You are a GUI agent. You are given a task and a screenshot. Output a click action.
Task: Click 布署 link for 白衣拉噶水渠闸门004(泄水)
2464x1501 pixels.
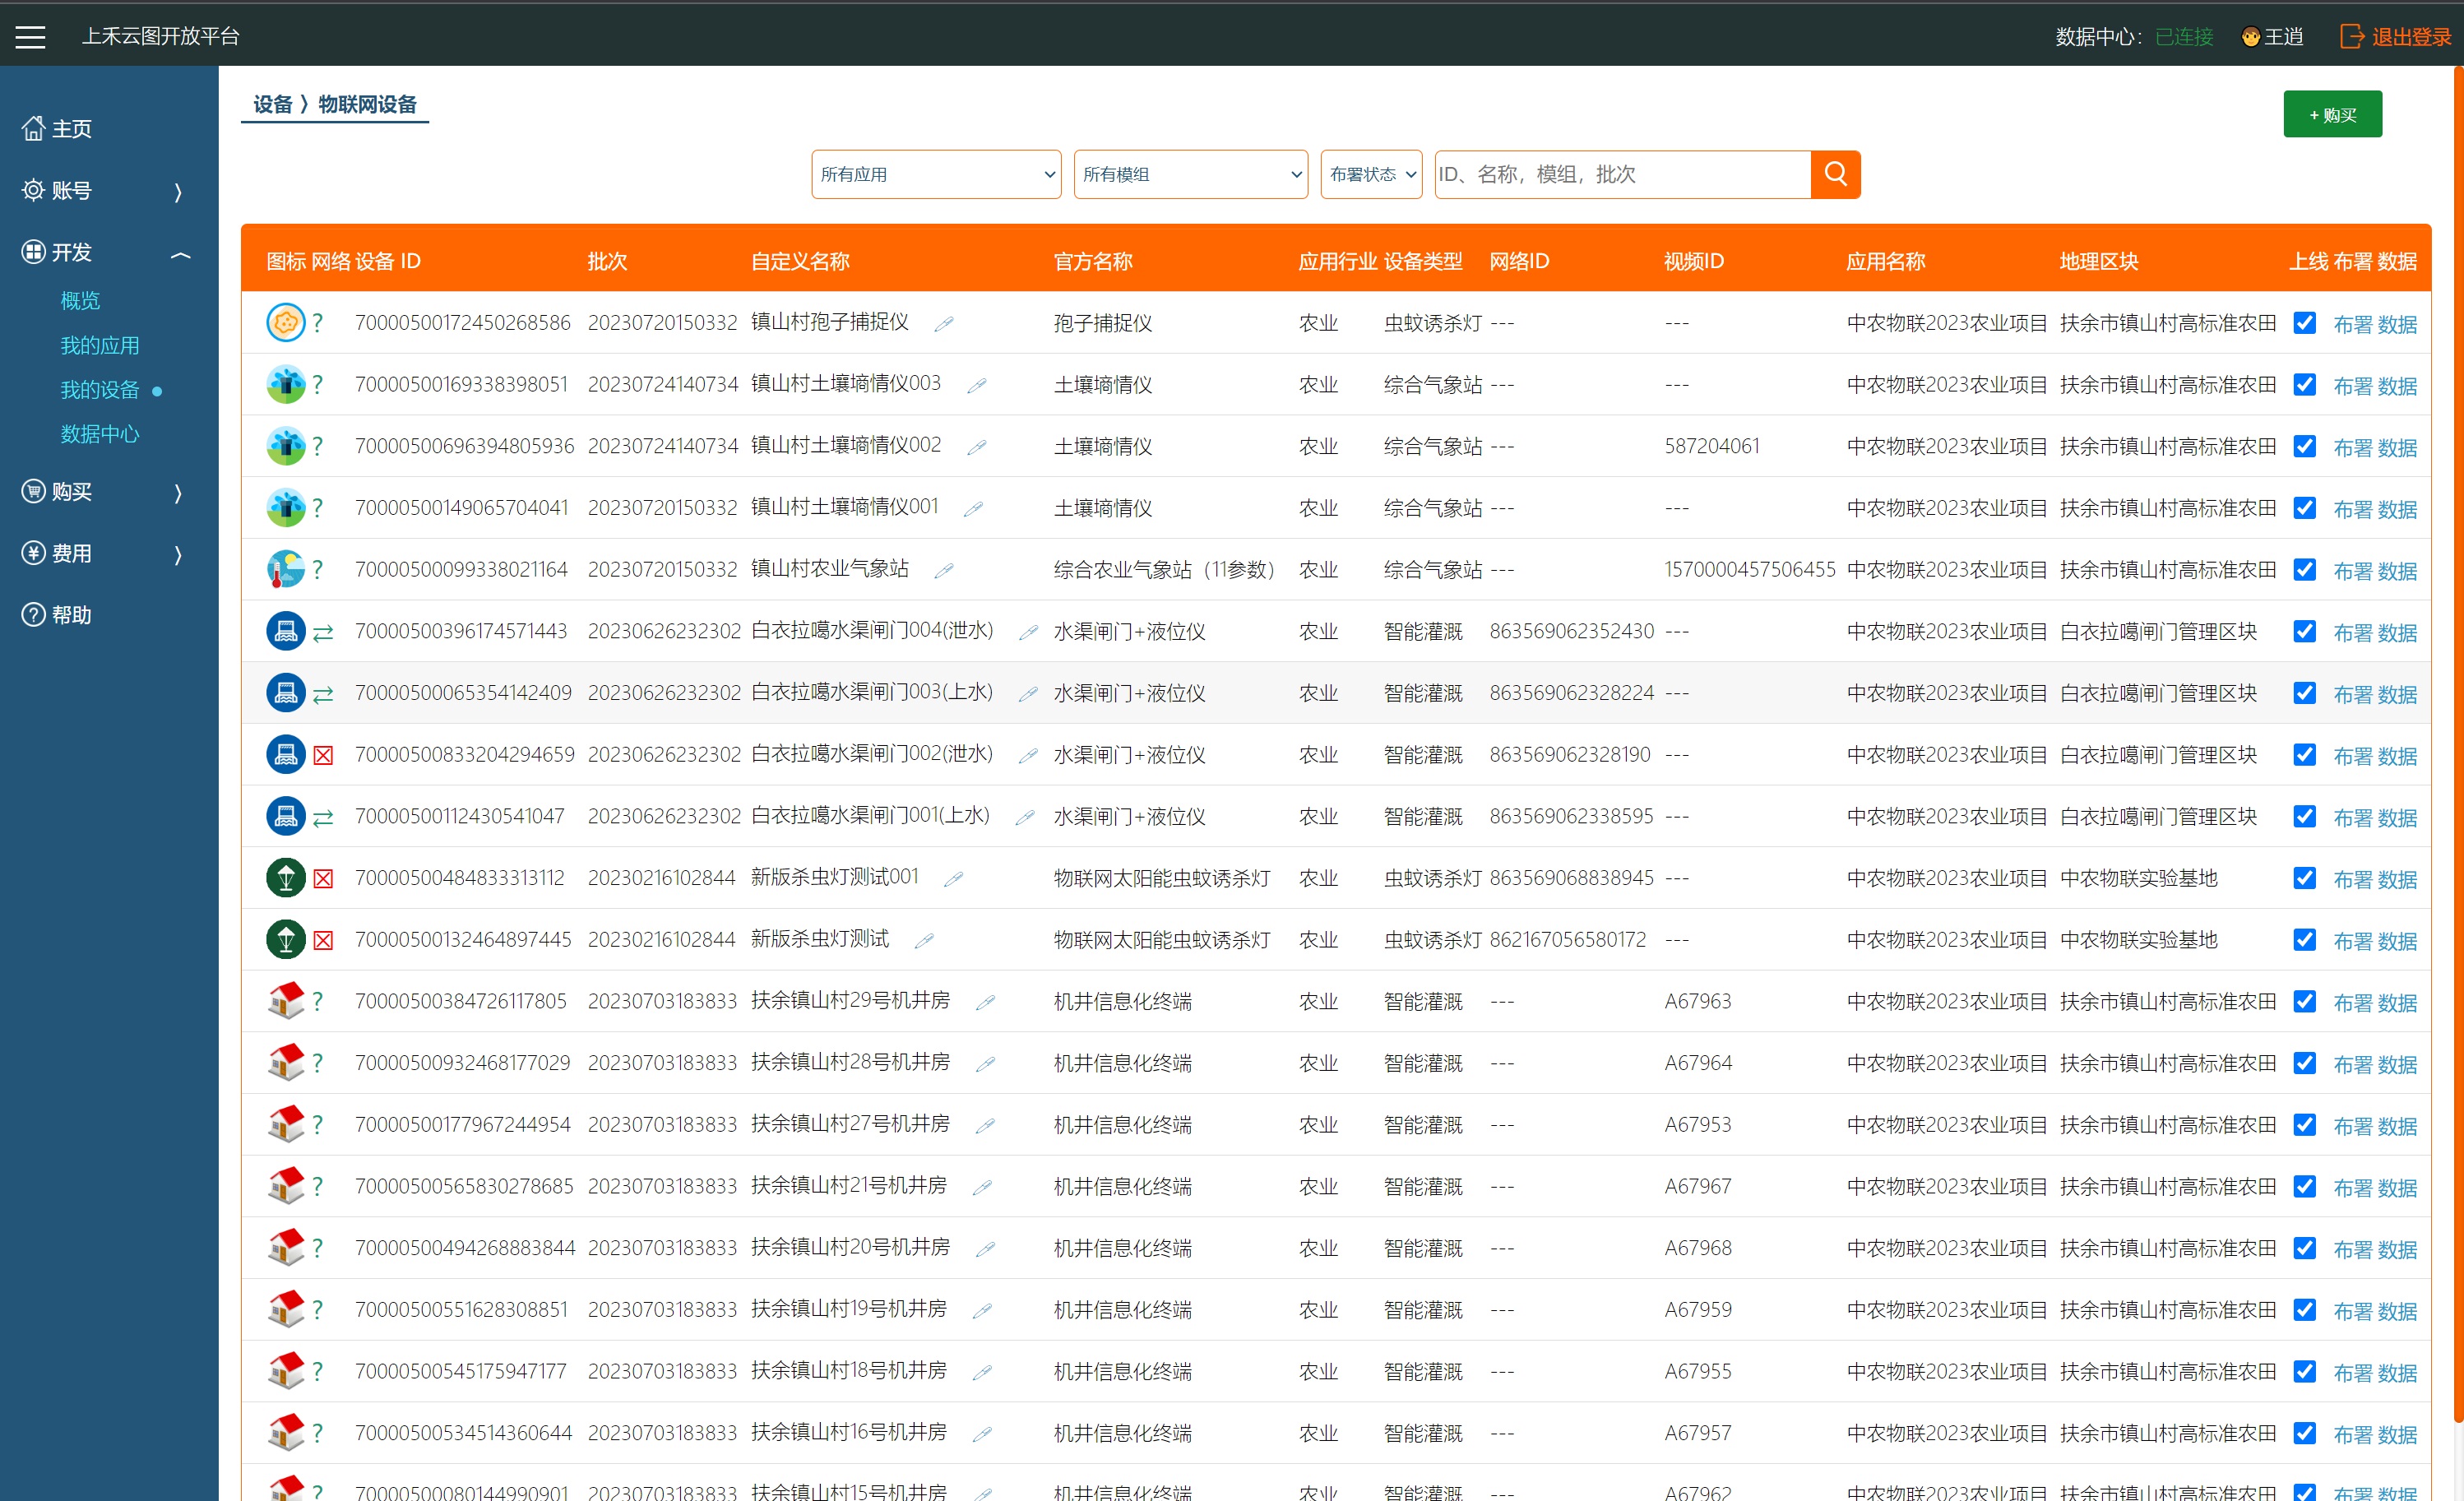point(2352,633)
